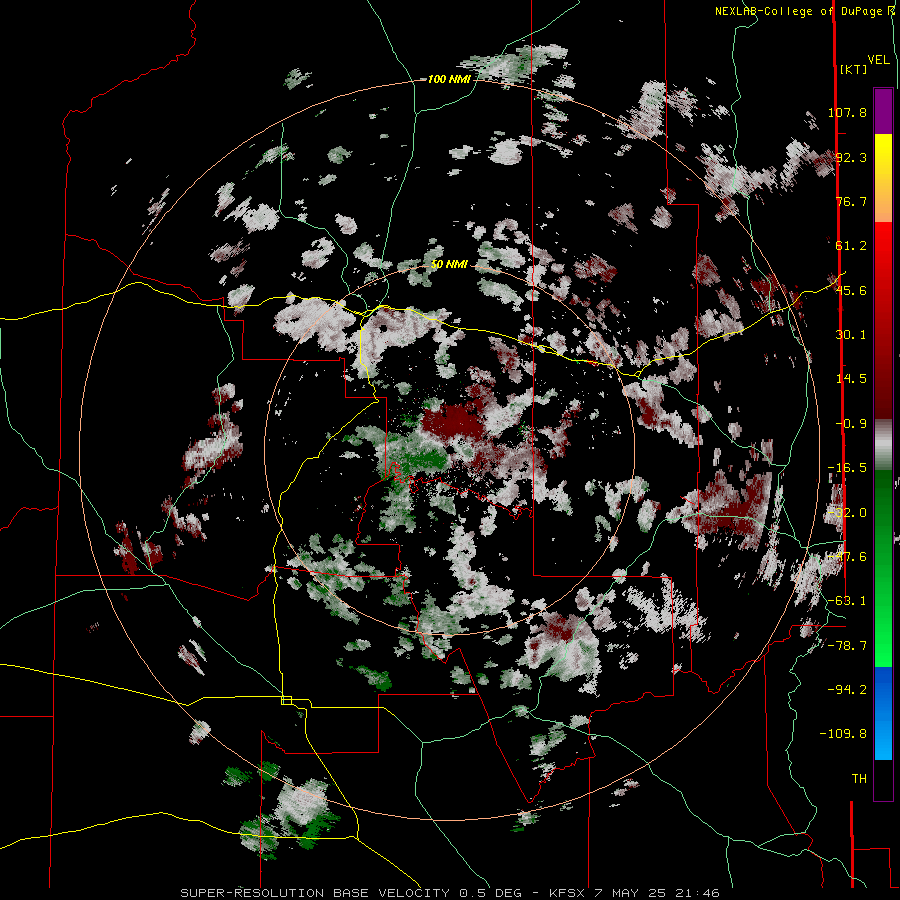
Task: Select the 45.6 legend value
Action: pyautogui.click(x=851, y=290)
